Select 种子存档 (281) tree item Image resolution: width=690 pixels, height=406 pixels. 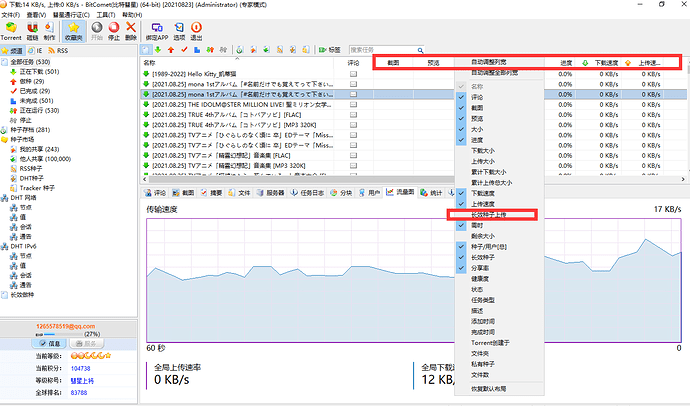(x=30, y=130)
